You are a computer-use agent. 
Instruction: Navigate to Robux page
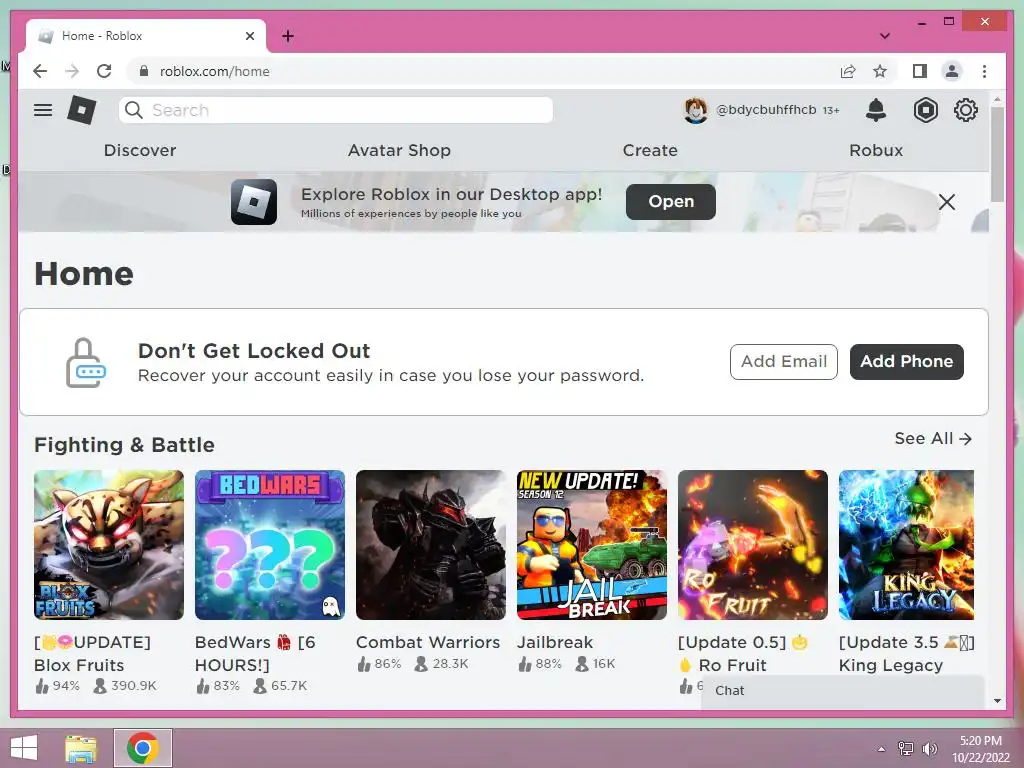coord(876,150)
